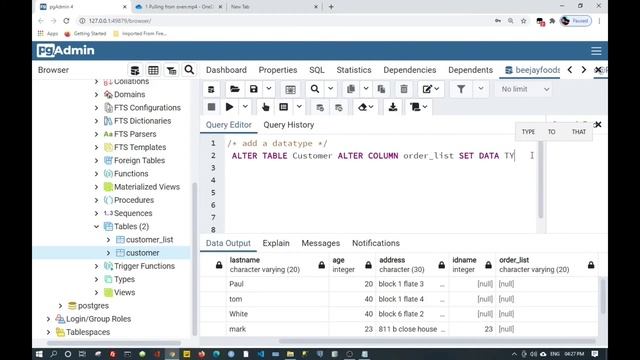Screen dimensions: 640x360
Task: Click the Windows Start button
Action: [x=39, y=354]
